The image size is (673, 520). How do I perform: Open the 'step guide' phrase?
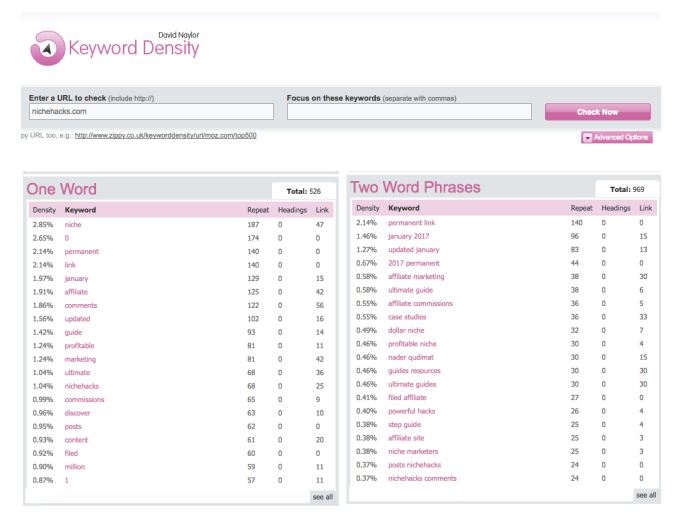click(x=404, y=424)
